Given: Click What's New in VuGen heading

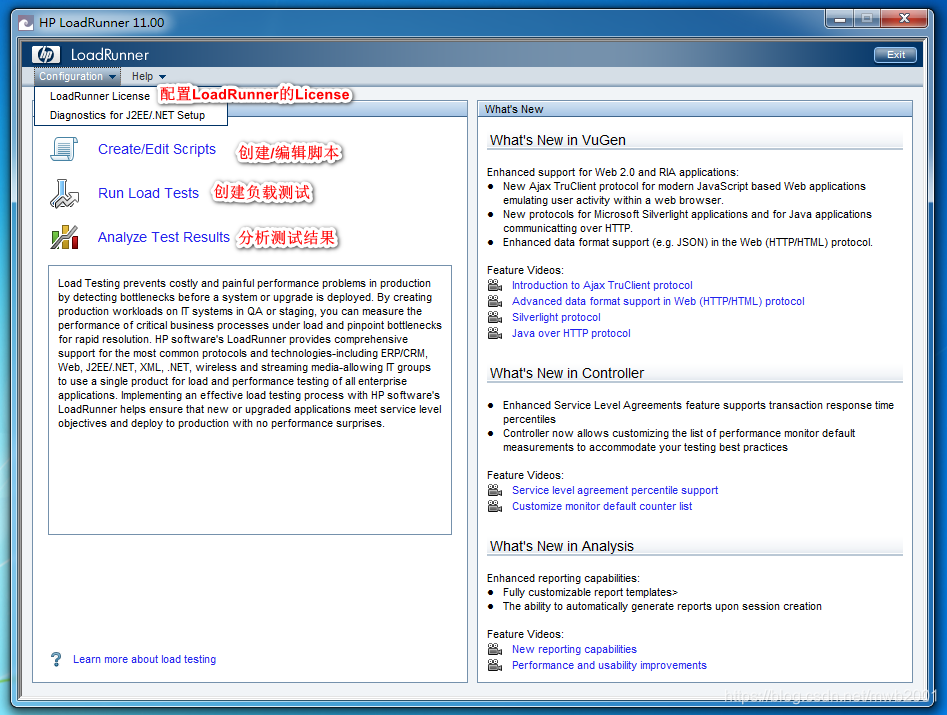Looking at the screenshot, I should (557, 140).
